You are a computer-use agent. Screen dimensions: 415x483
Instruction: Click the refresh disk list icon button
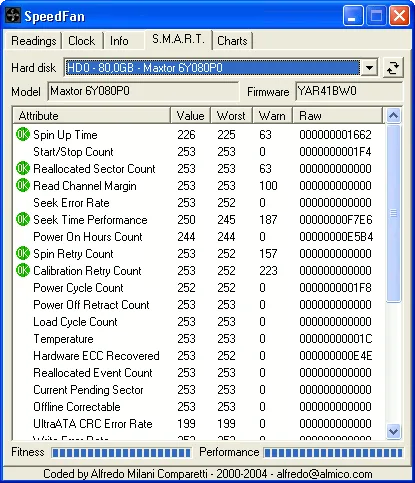click(x=393, y=68)
